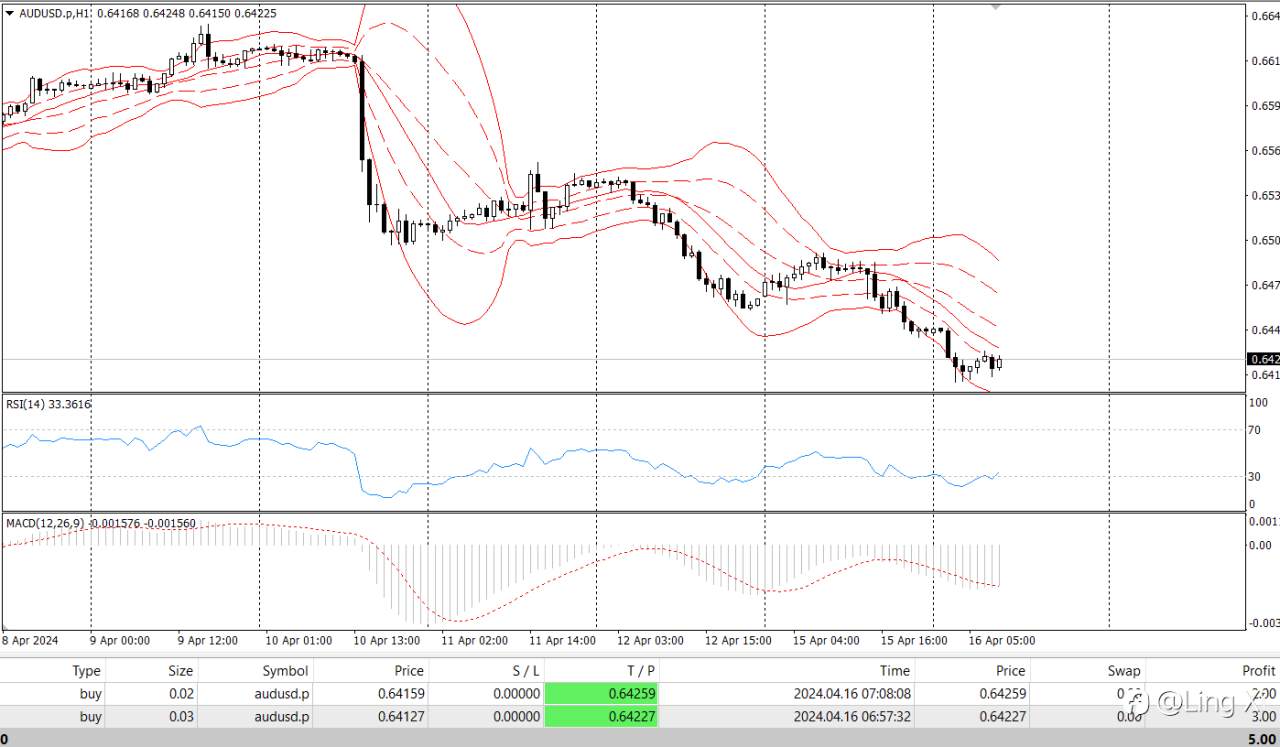Sort orders by the Size column header
The image size is (1280, 747).
[x=180, y=670]
